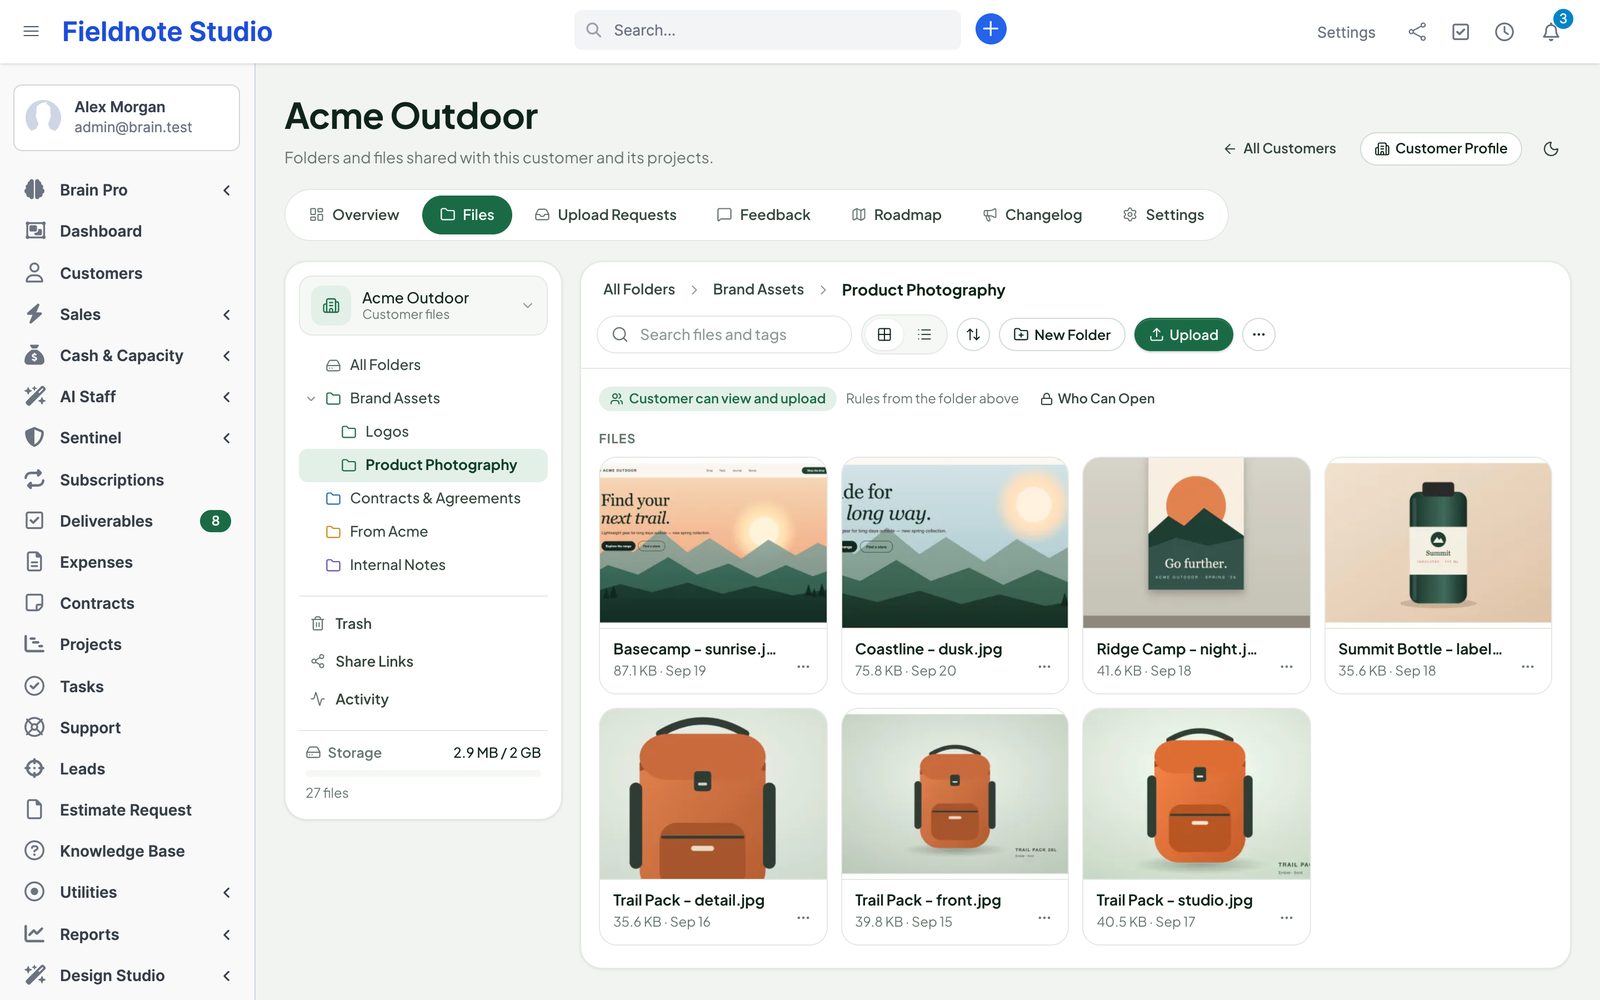The height and width of the screenshot is (1000, 1600).
Task: Open the Customer Profile button
Action: point(1441,149)
